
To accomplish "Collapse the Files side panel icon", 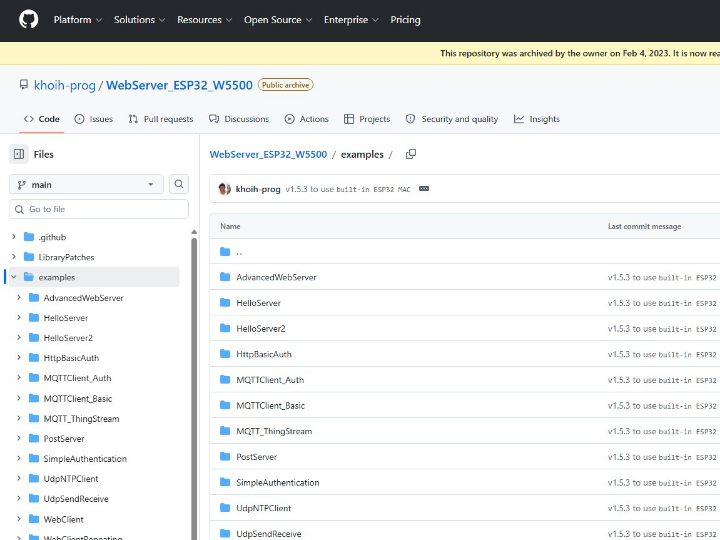I will [18, 154].
